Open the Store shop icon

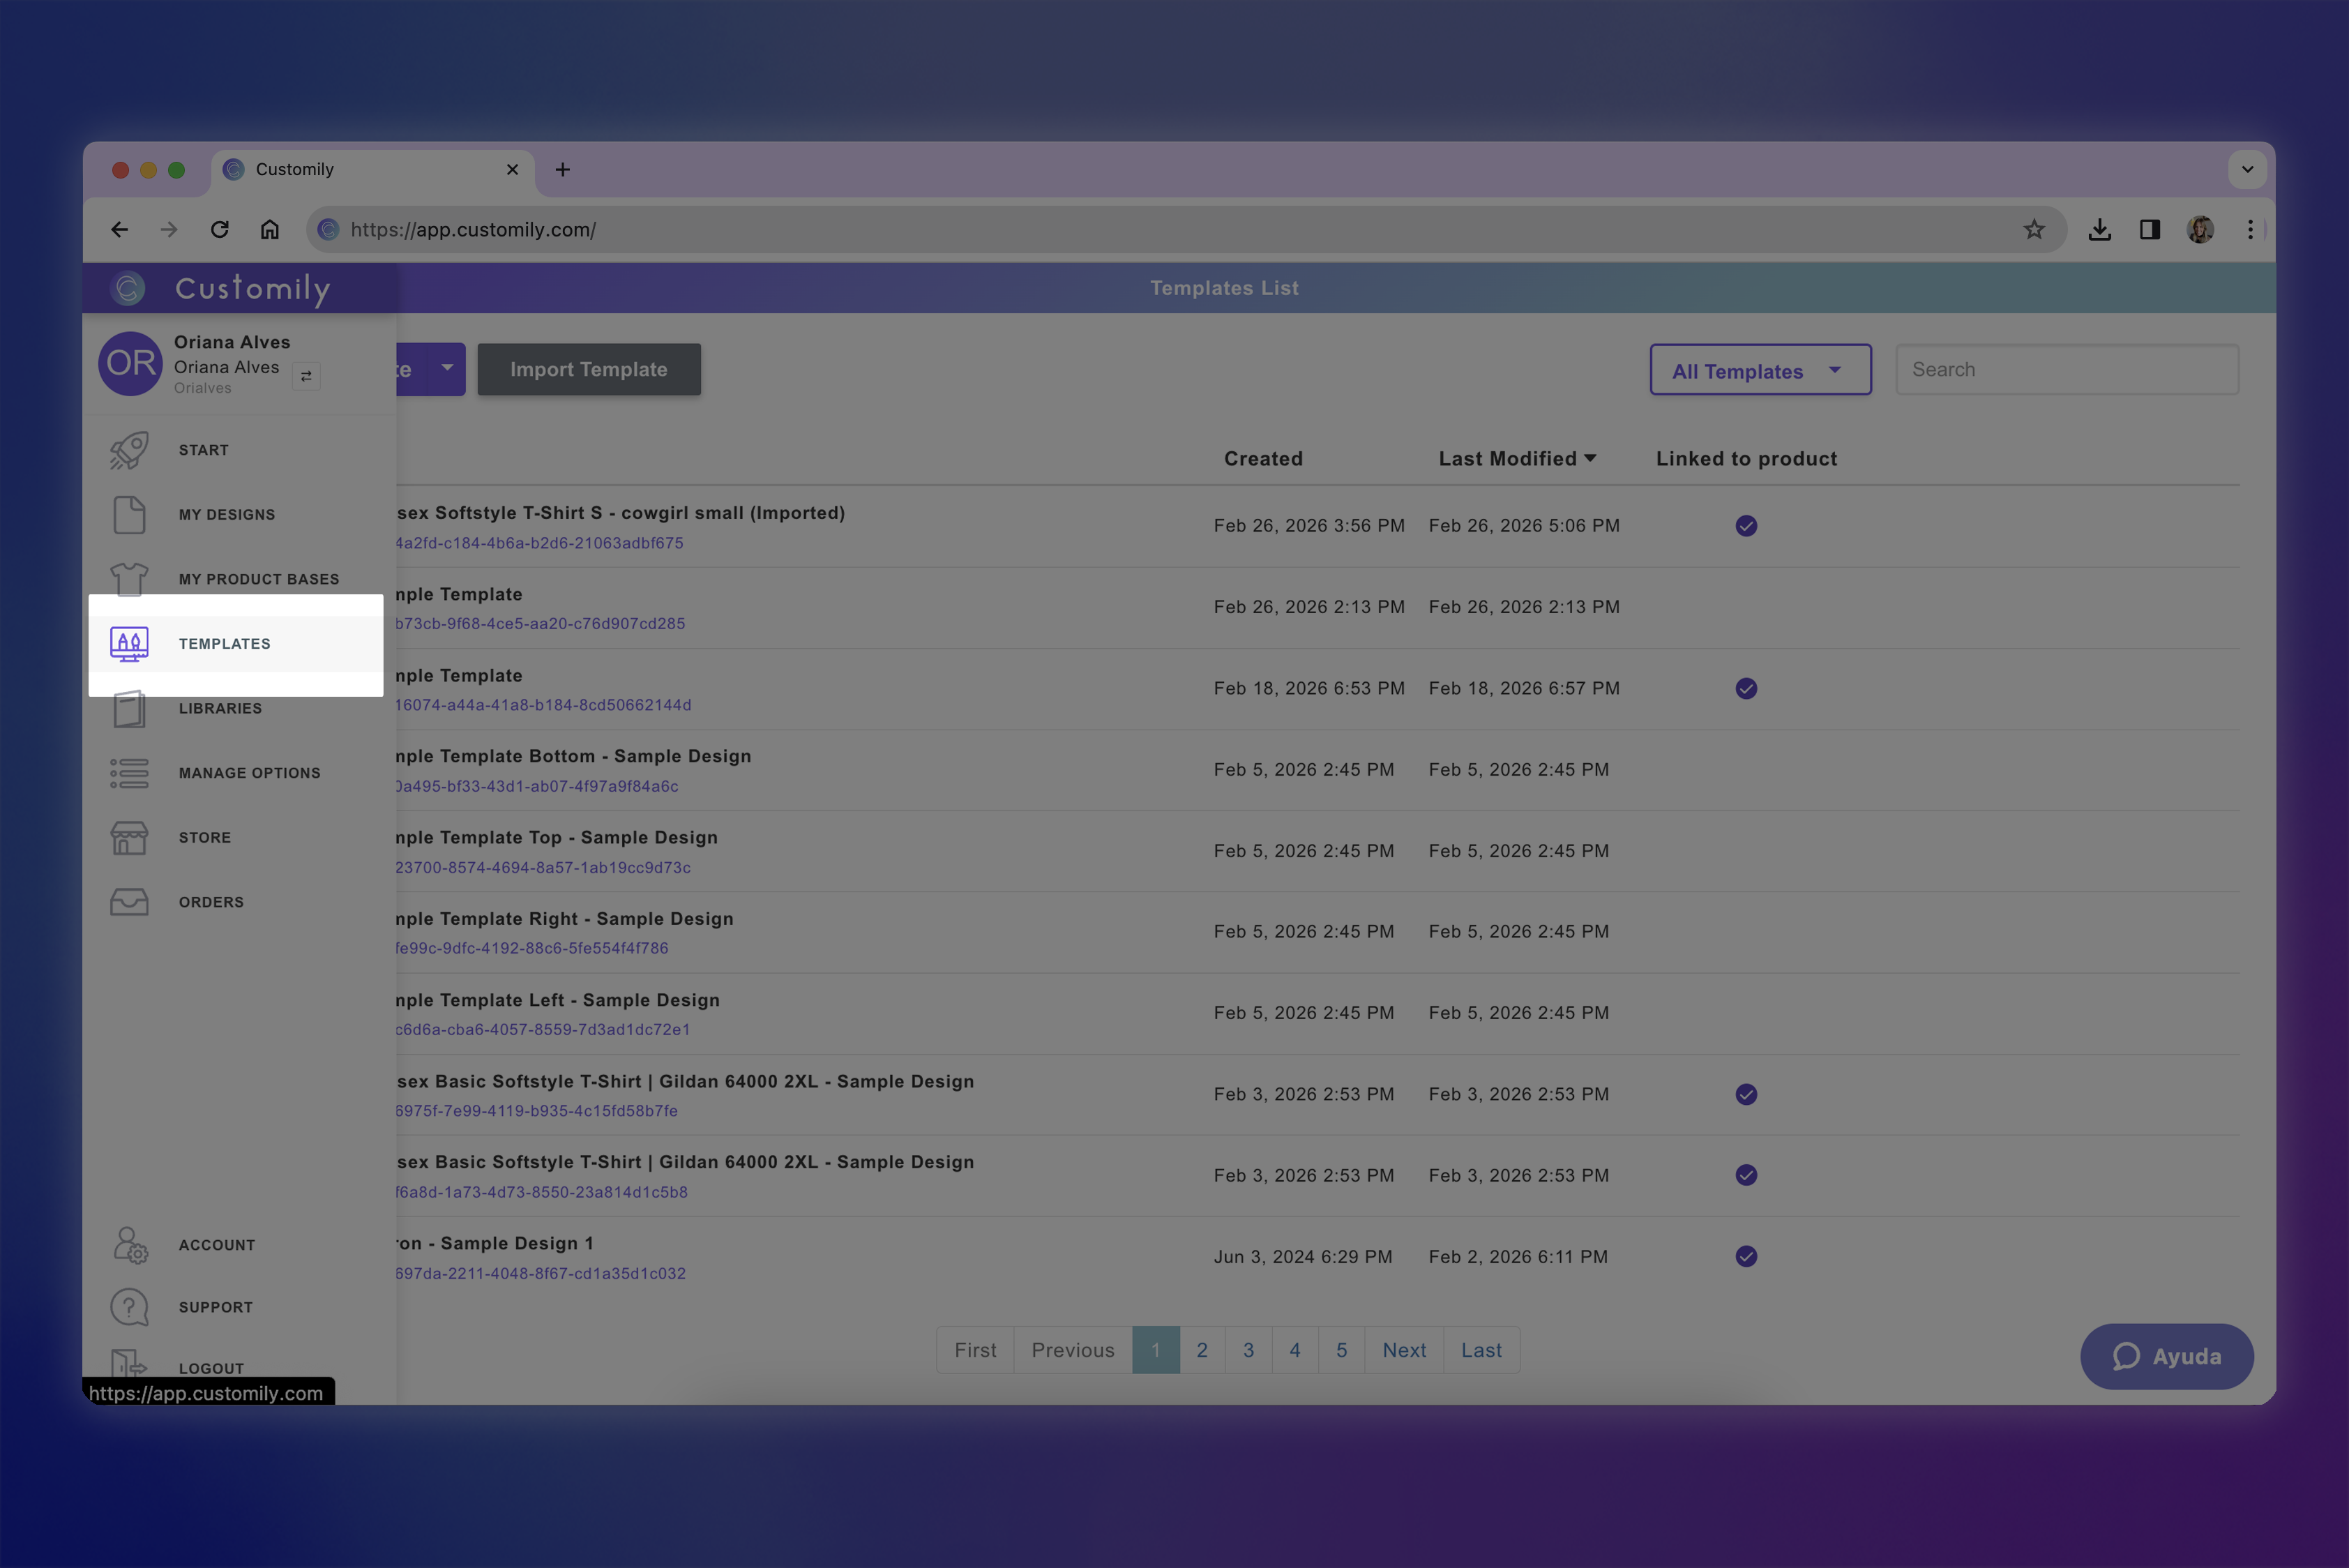point(129,838)
